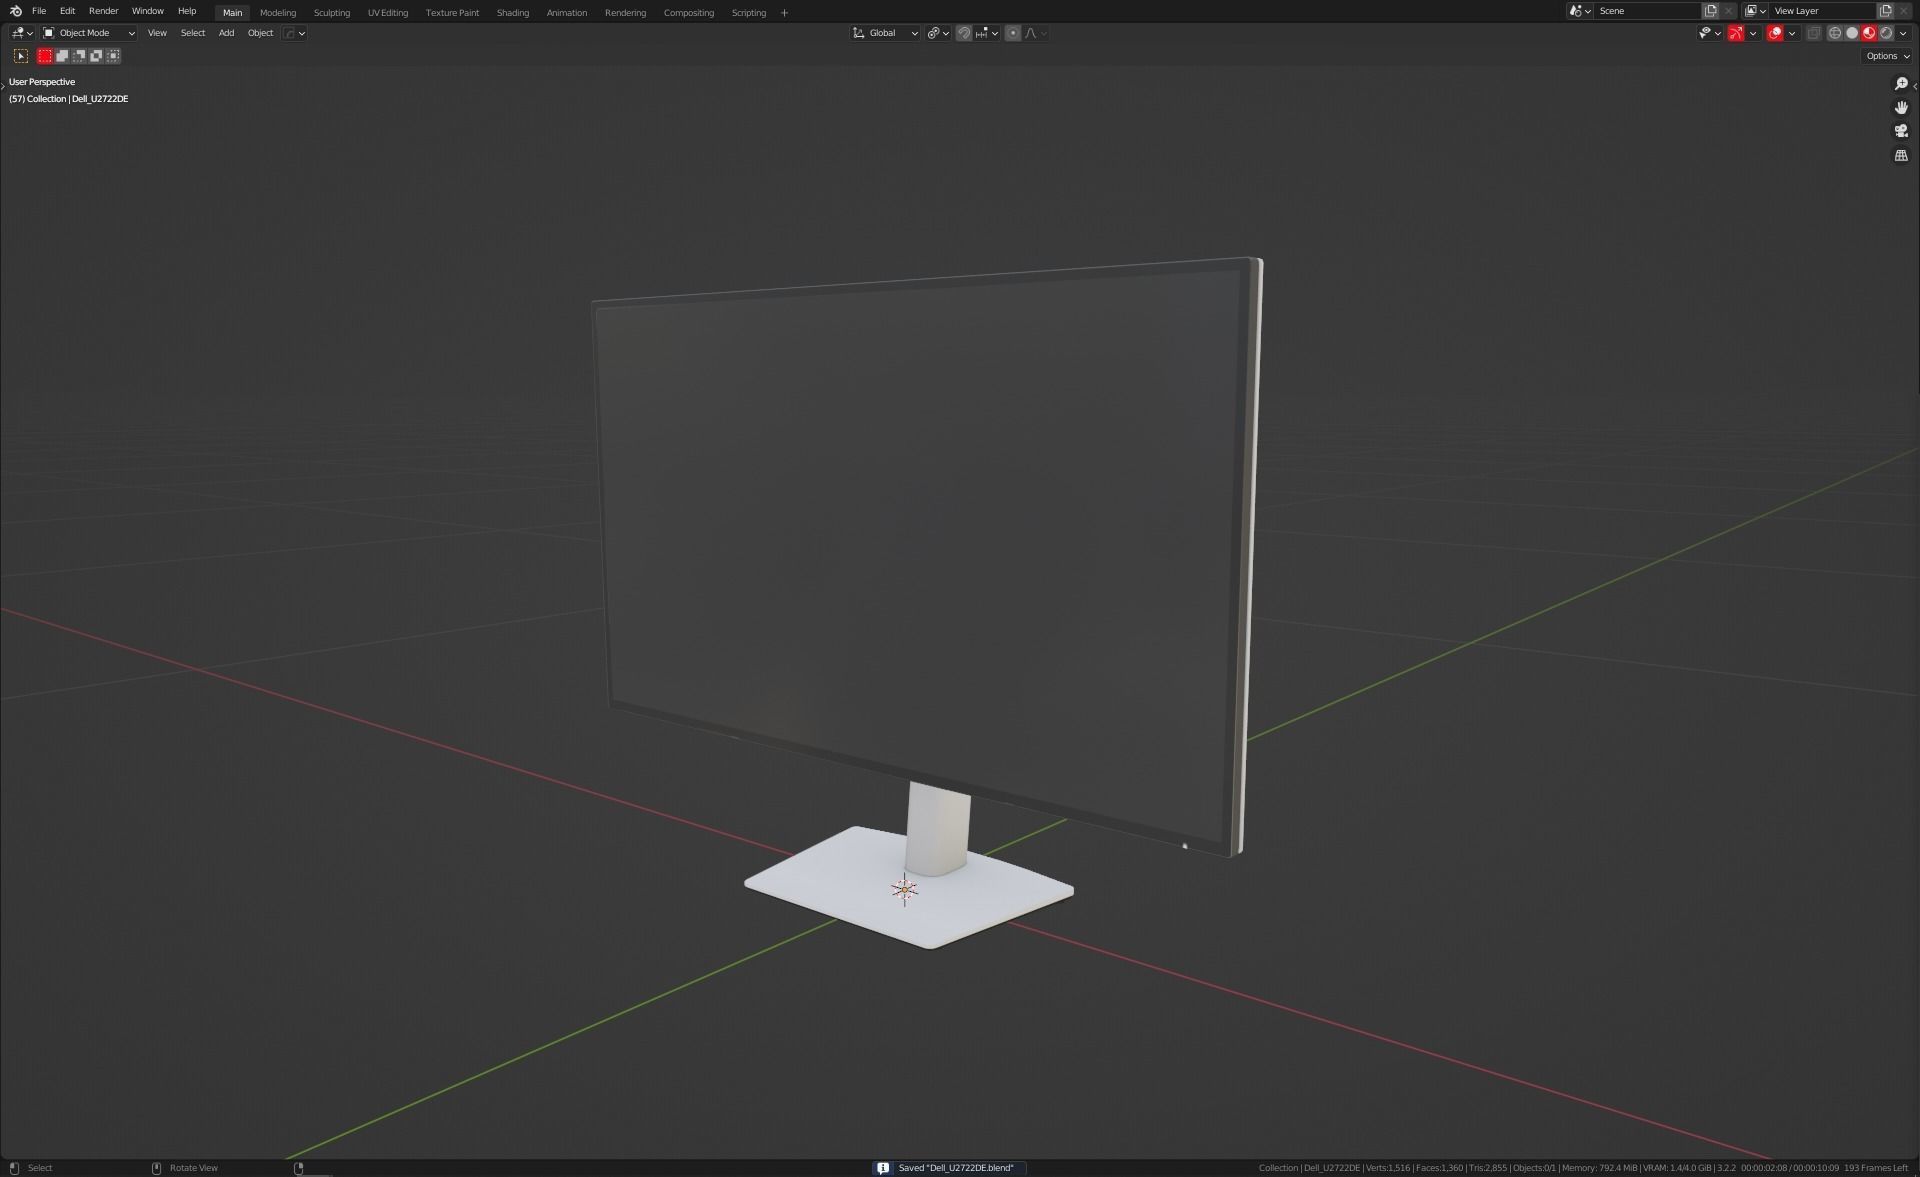Click the zoom view magnifier icon
This screenshot has width=1920, height=1177.
tap(1901, 84)
